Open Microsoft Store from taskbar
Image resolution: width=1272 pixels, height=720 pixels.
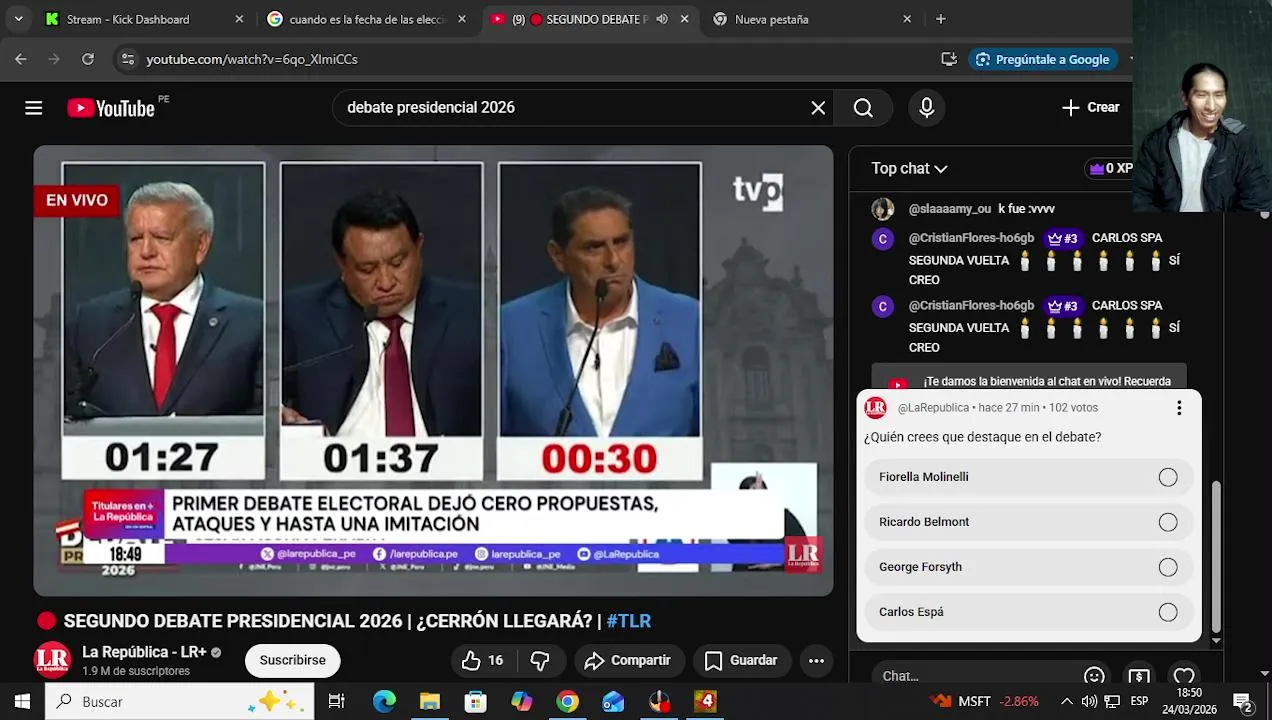[x=476, y=702]
